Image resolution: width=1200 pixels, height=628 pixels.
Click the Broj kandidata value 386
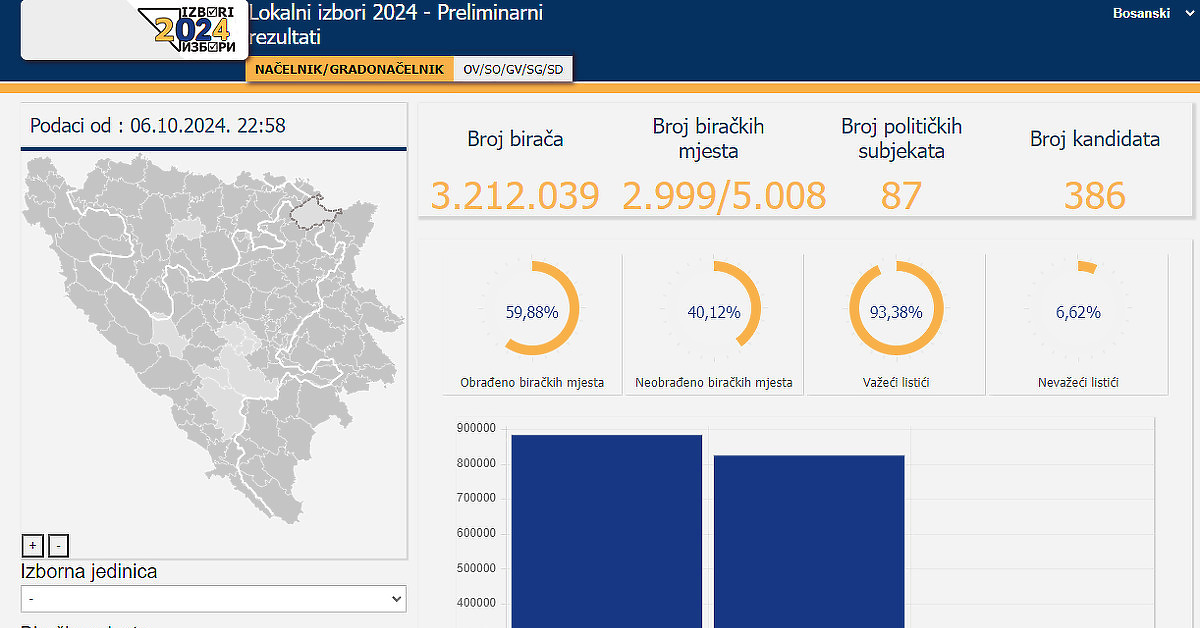point(1095,195)
